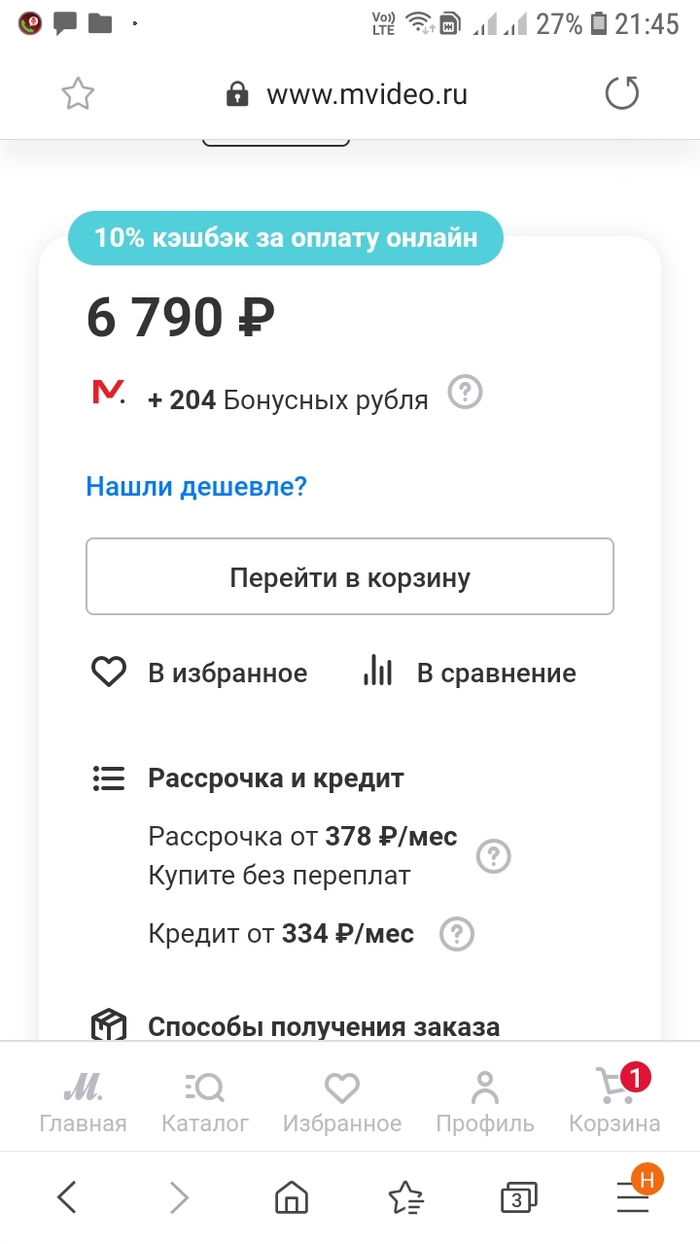700x1244 pixels.
Task: Open the browser bookmarks list icon
Action: (405, 1196)
